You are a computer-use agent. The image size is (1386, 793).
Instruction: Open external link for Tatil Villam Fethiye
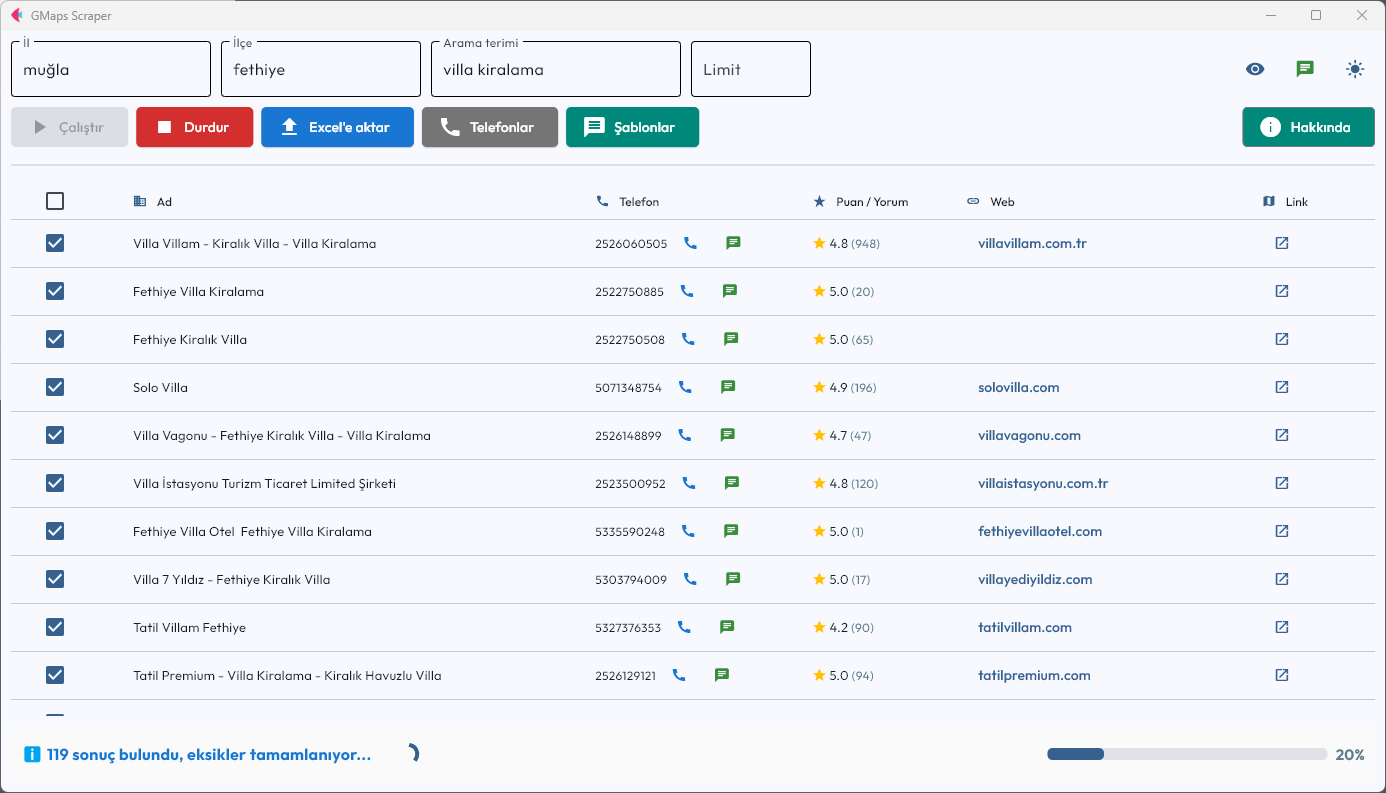click(1282, 627)
